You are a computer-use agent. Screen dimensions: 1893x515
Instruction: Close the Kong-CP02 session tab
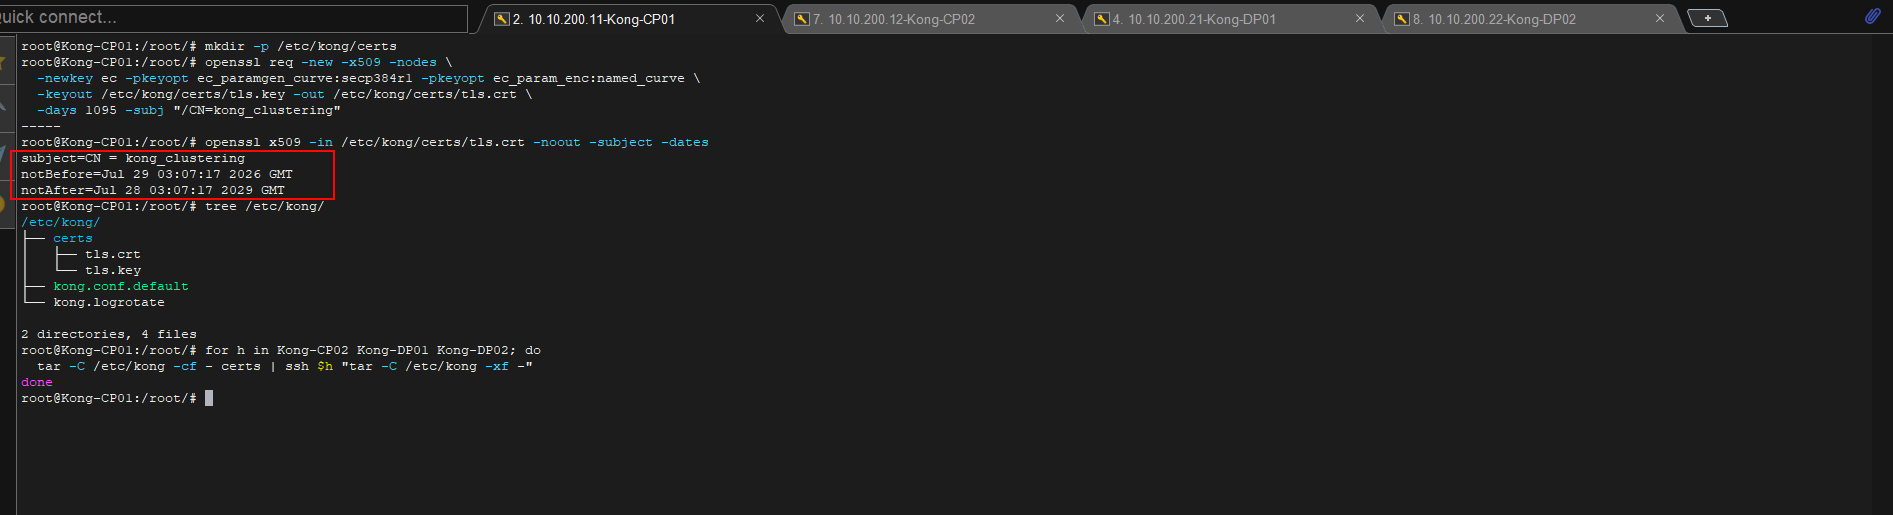tap(1060, 19)
